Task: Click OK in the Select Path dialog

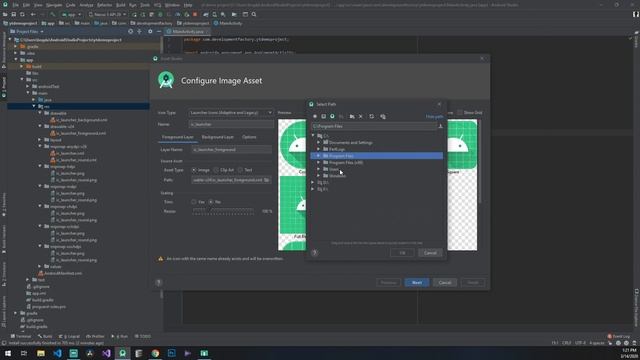Action: [402, 253]
